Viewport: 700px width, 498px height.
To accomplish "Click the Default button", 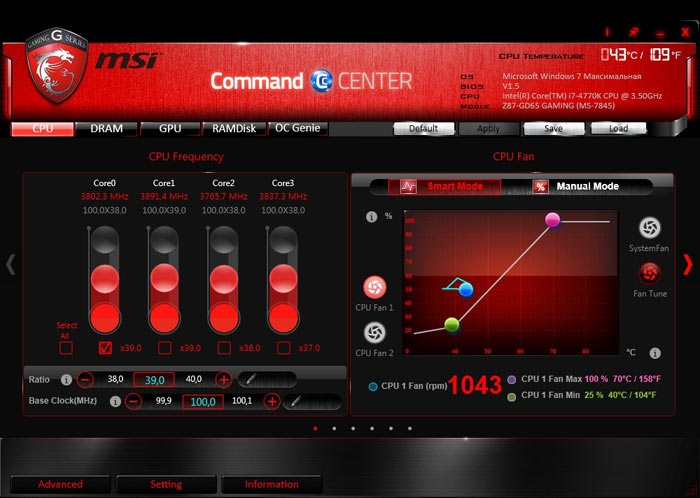I will point(423,129).
